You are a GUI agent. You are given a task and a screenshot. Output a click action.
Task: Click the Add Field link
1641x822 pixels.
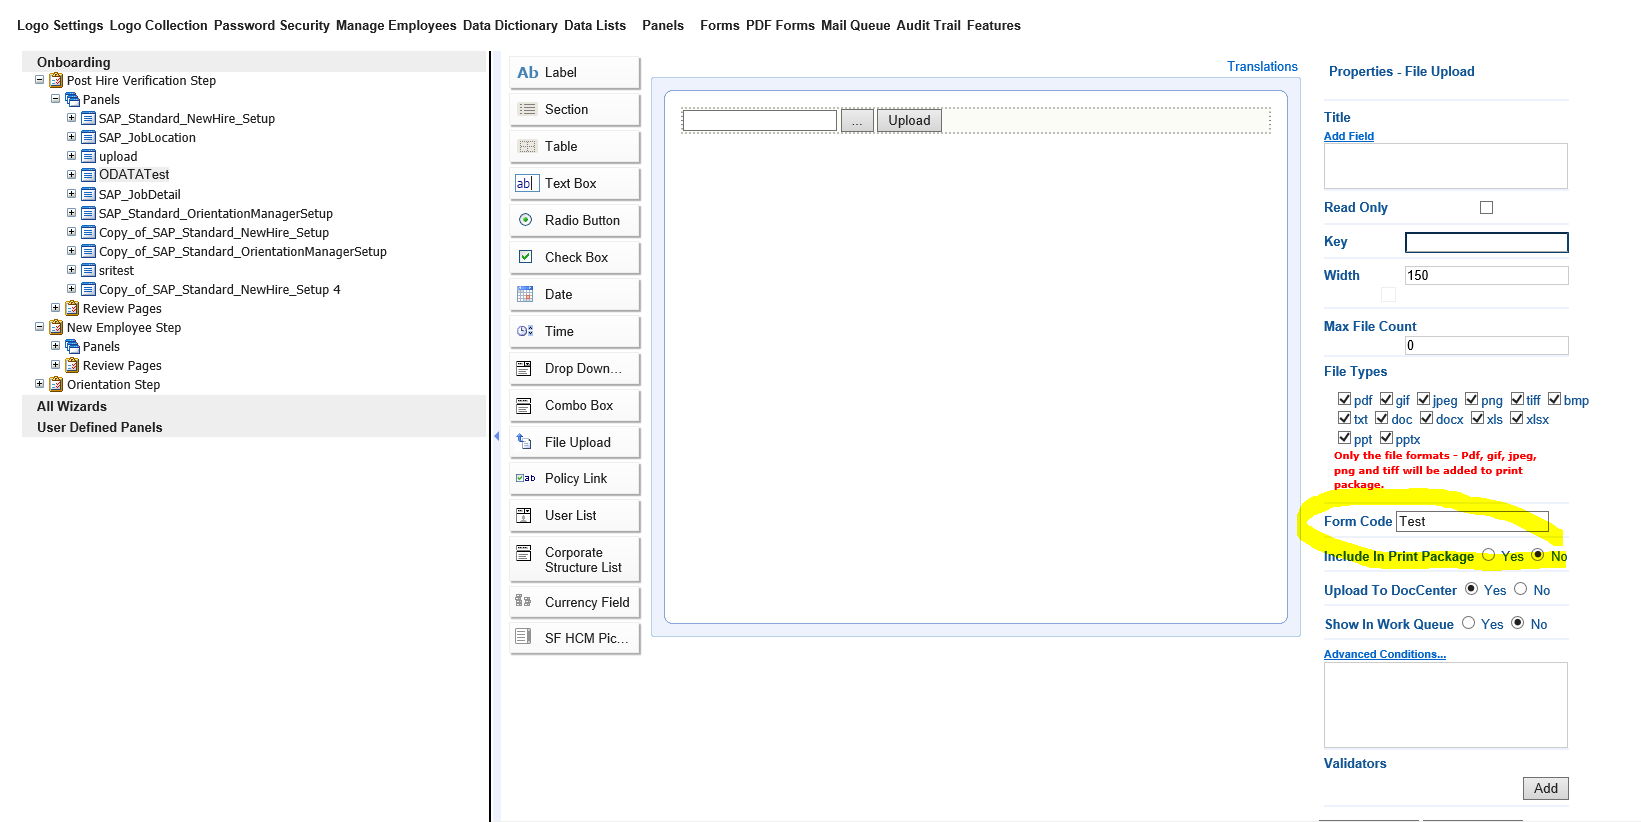pos(1349,136)
